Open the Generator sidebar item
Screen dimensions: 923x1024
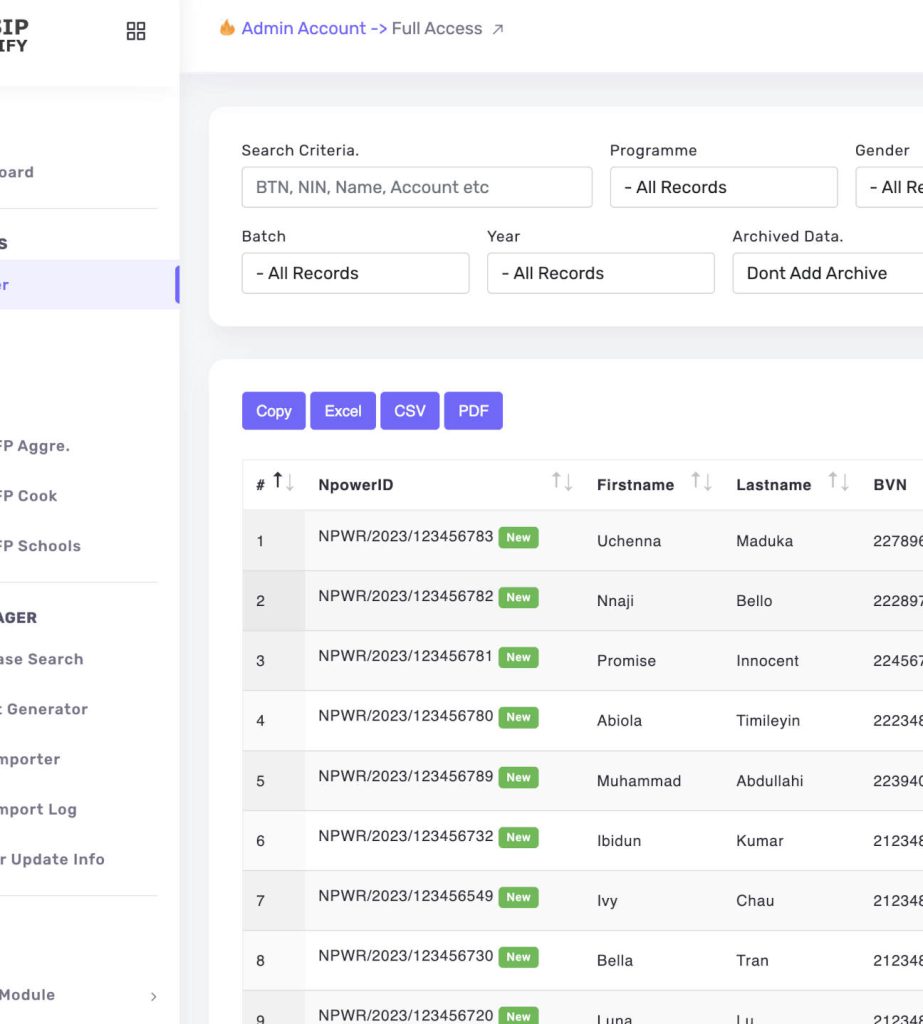(46, 709)
